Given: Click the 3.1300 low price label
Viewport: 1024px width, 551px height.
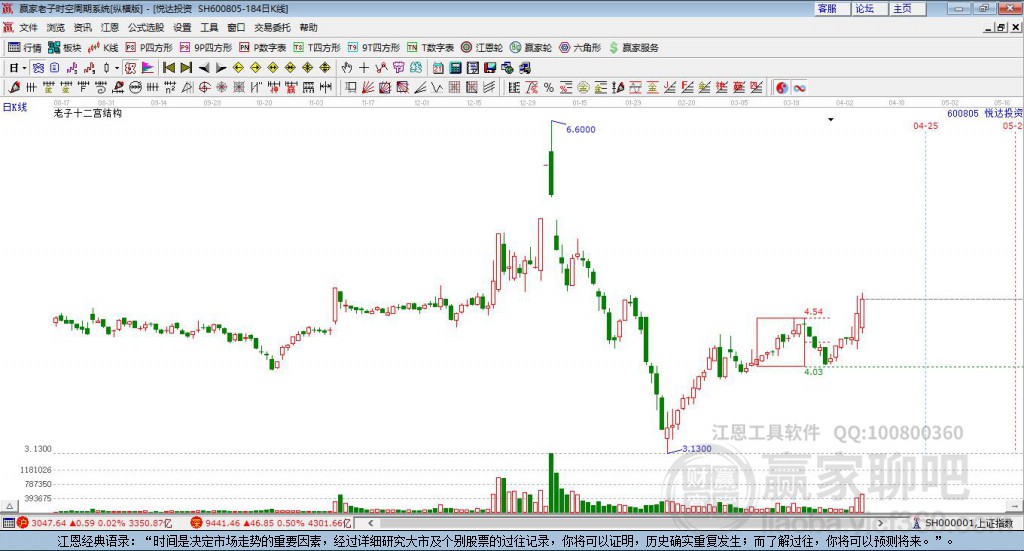Looking at the screenshot, I should coord(697,449).
